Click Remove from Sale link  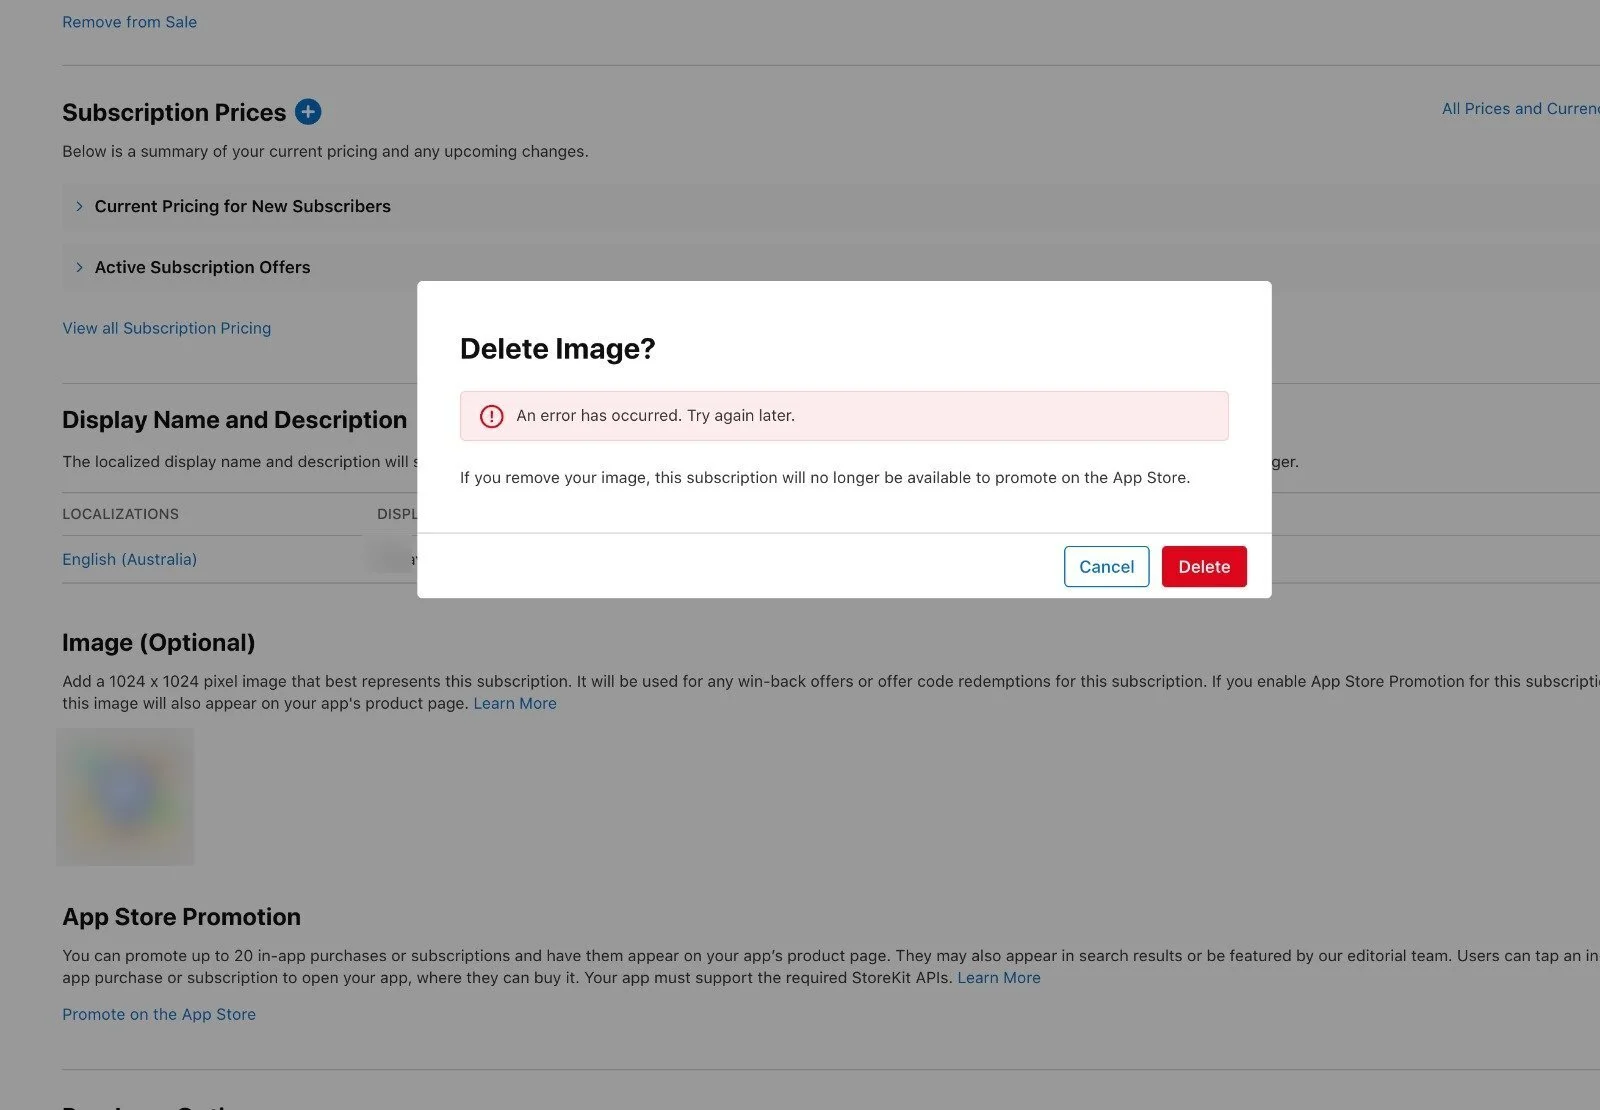tap(130, 22)
